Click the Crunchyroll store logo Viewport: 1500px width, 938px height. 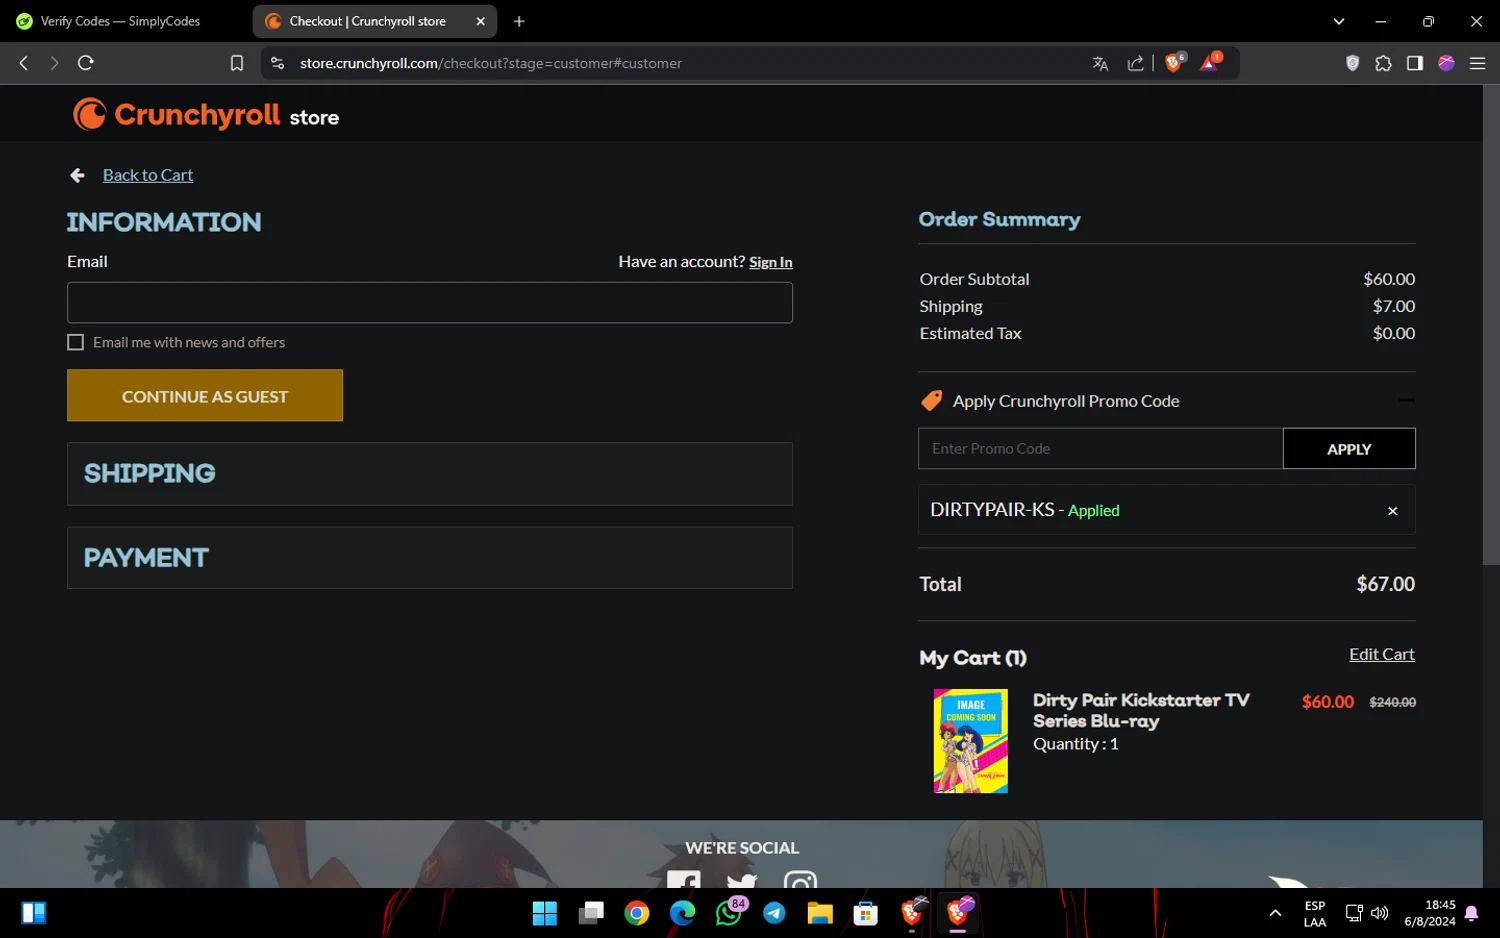click(x=206, y=115)
